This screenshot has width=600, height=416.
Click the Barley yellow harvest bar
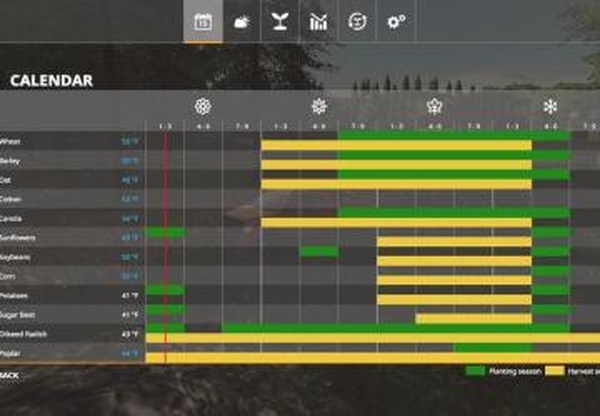coord(396,165)
